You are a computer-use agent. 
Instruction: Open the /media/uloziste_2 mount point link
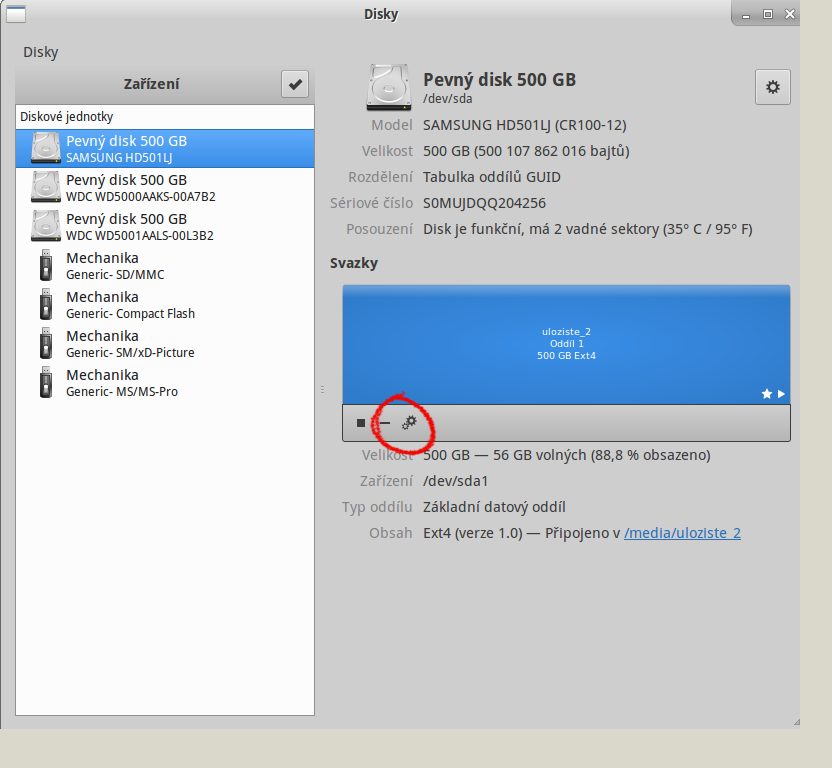coord(682,533)
